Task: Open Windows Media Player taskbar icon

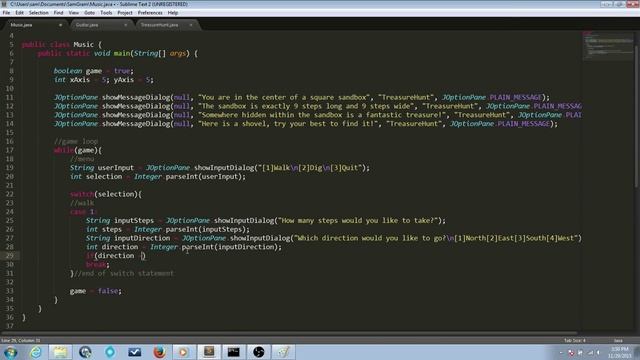Action: click(x=184, y=352)
